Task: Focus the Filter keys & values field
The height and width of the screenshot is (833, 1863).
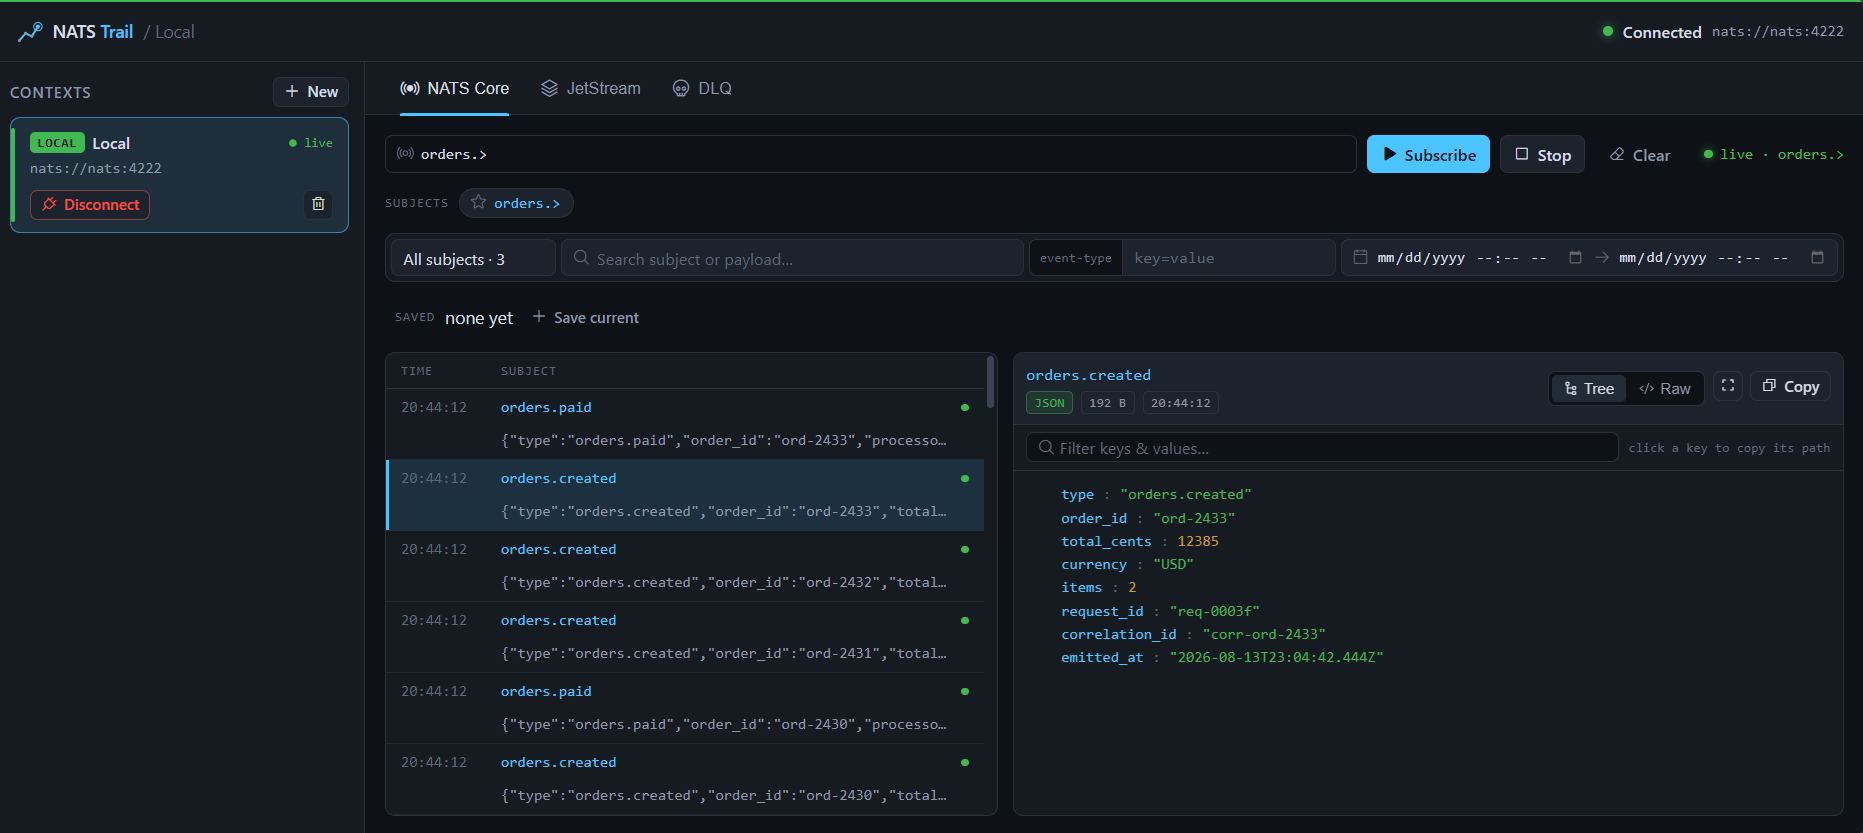Action: click(x=1322, y=448)
